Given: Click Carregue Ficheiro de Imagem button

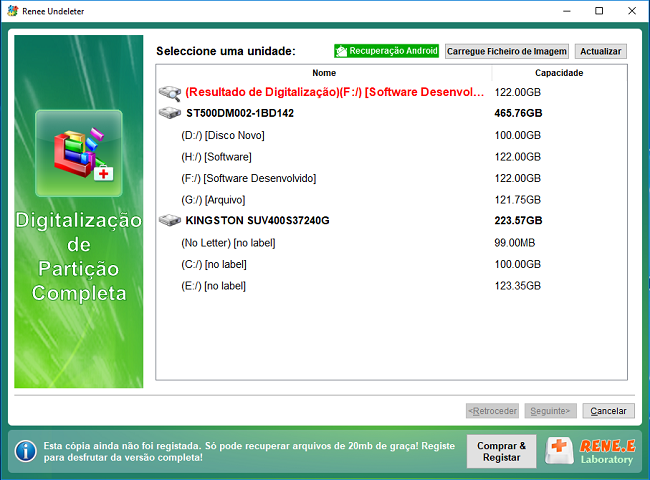Looking at the screenshot, I should (x=507, y=51).
